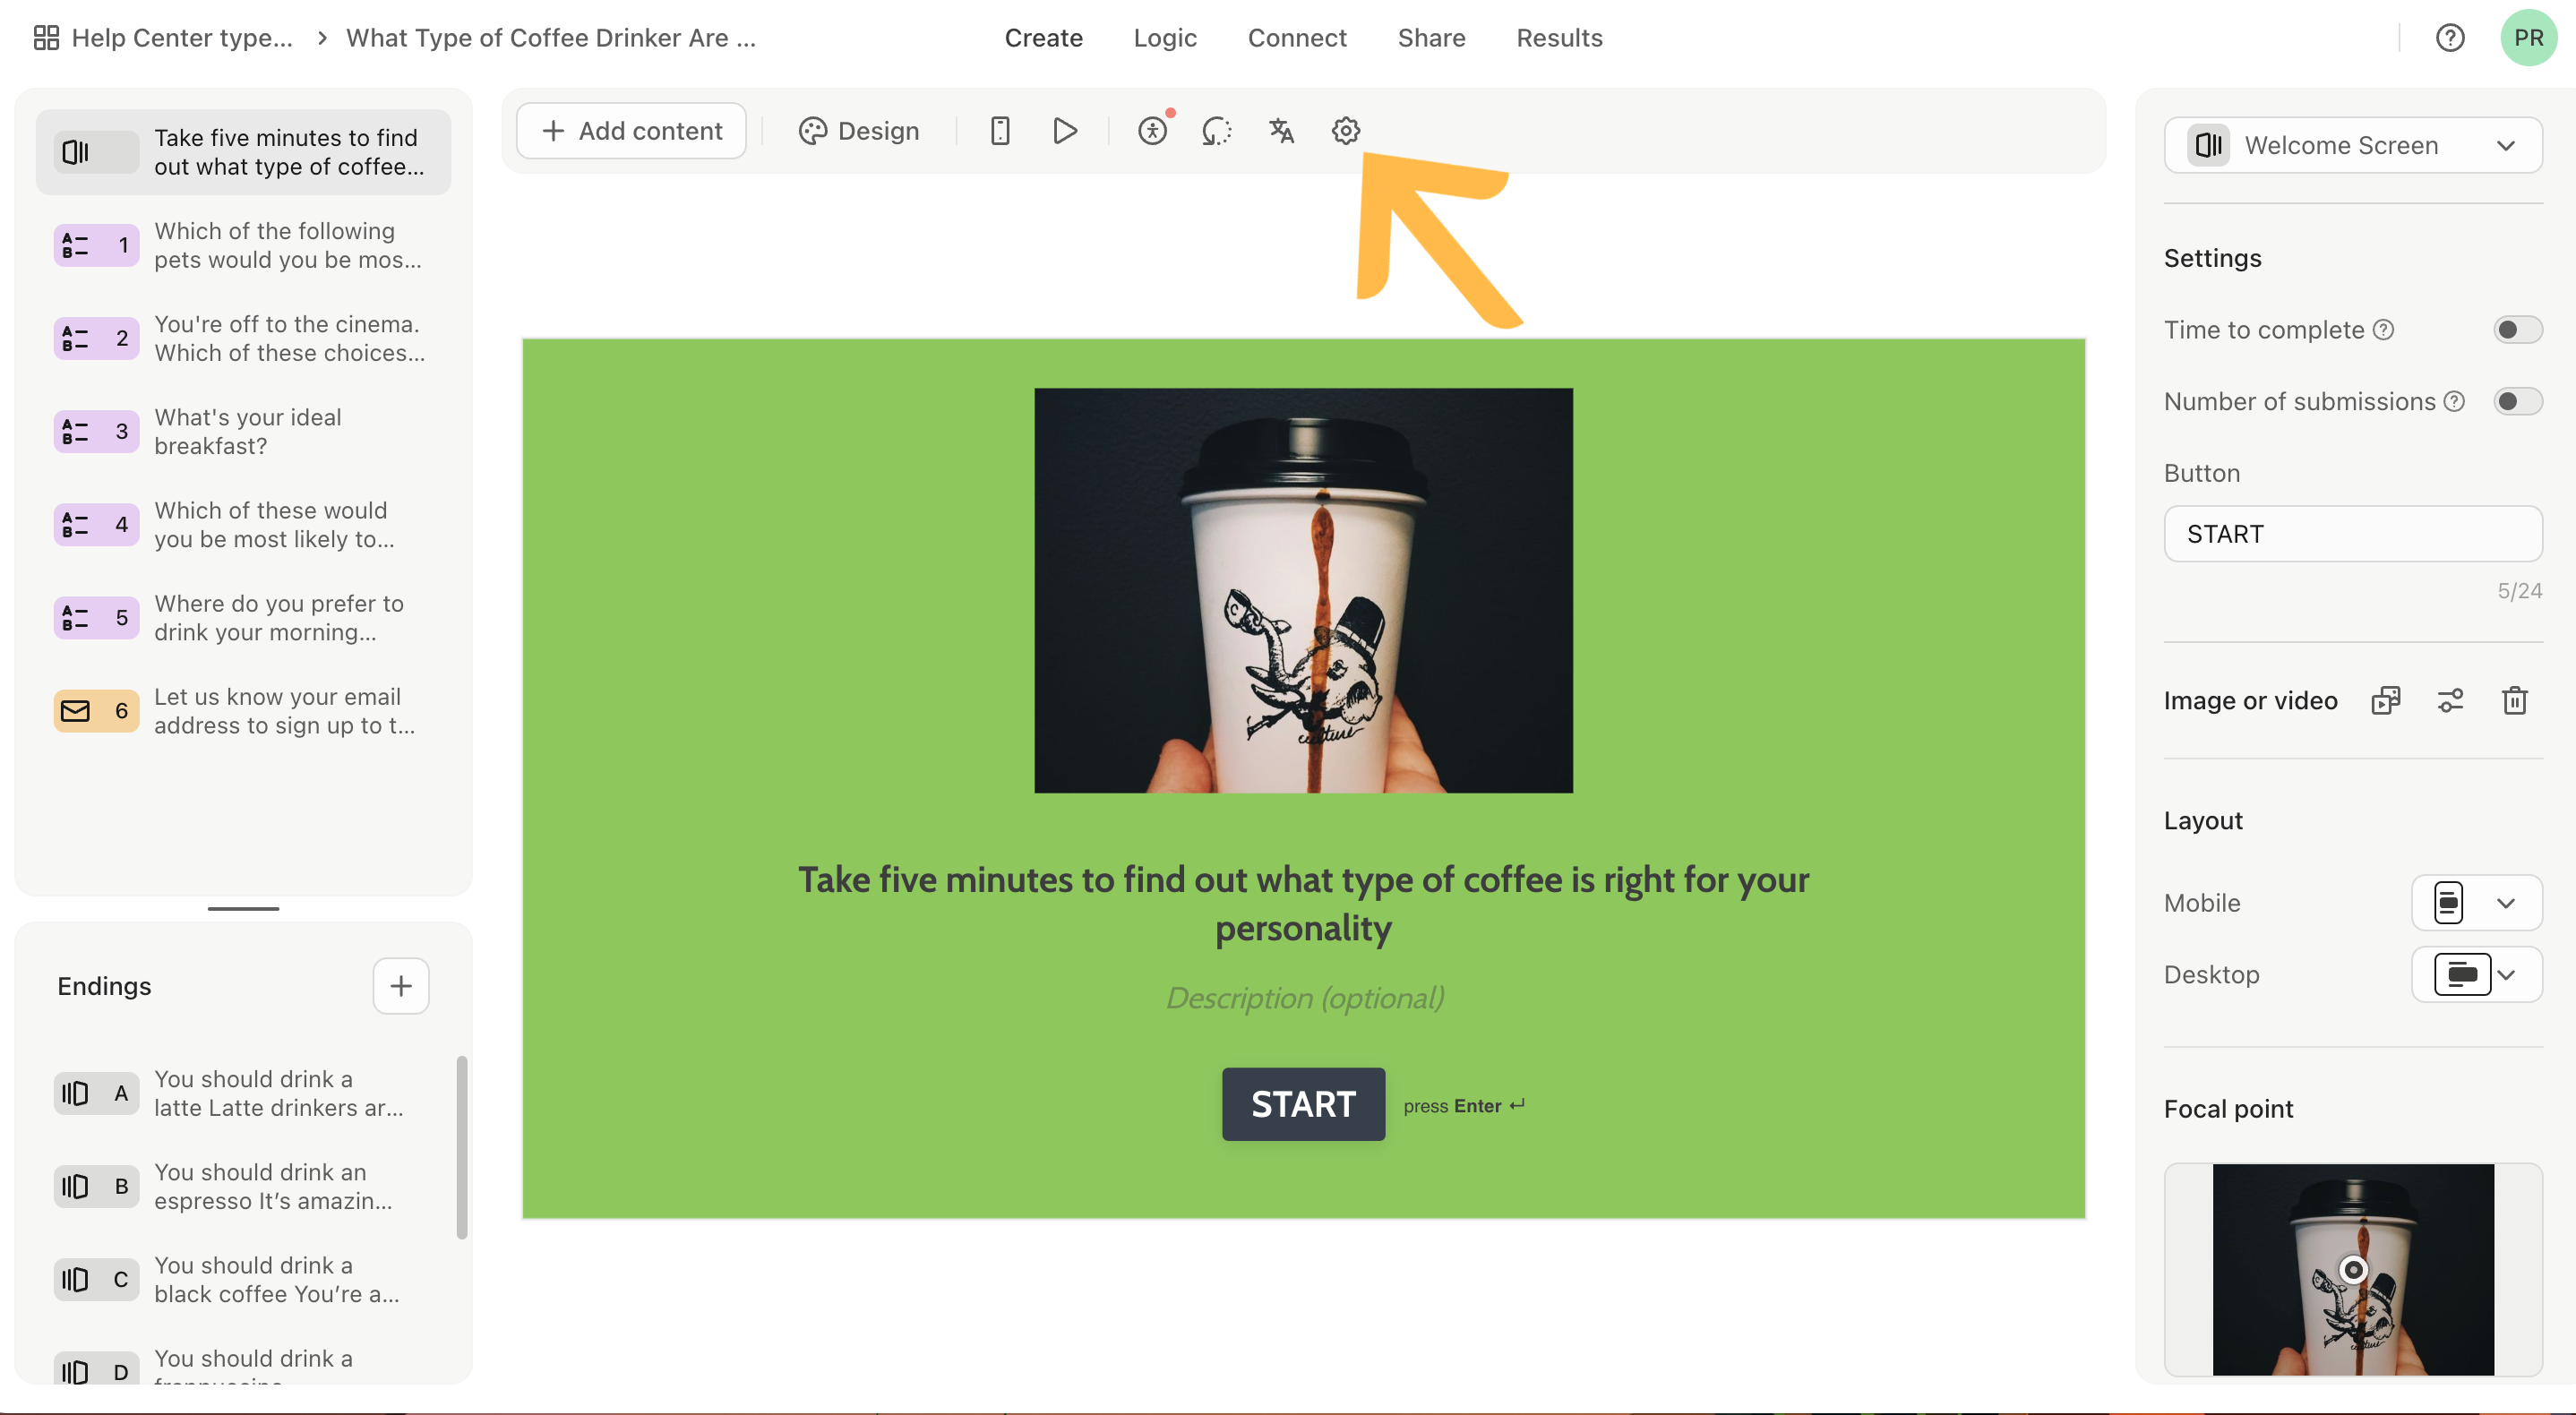This screenshot has width=2576, height=1415.
Task: Click the Add content button
Action: point(631,131)
